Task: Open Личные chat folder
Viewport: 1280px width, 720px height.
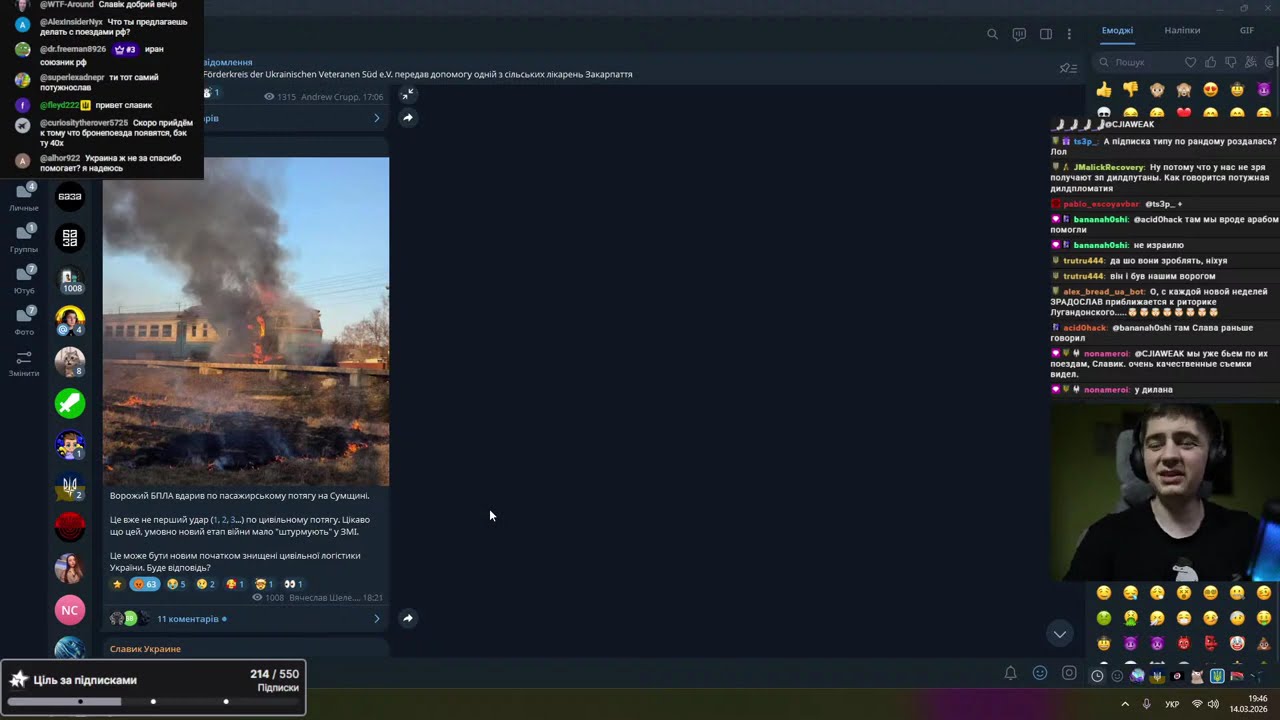Action: 24,197
